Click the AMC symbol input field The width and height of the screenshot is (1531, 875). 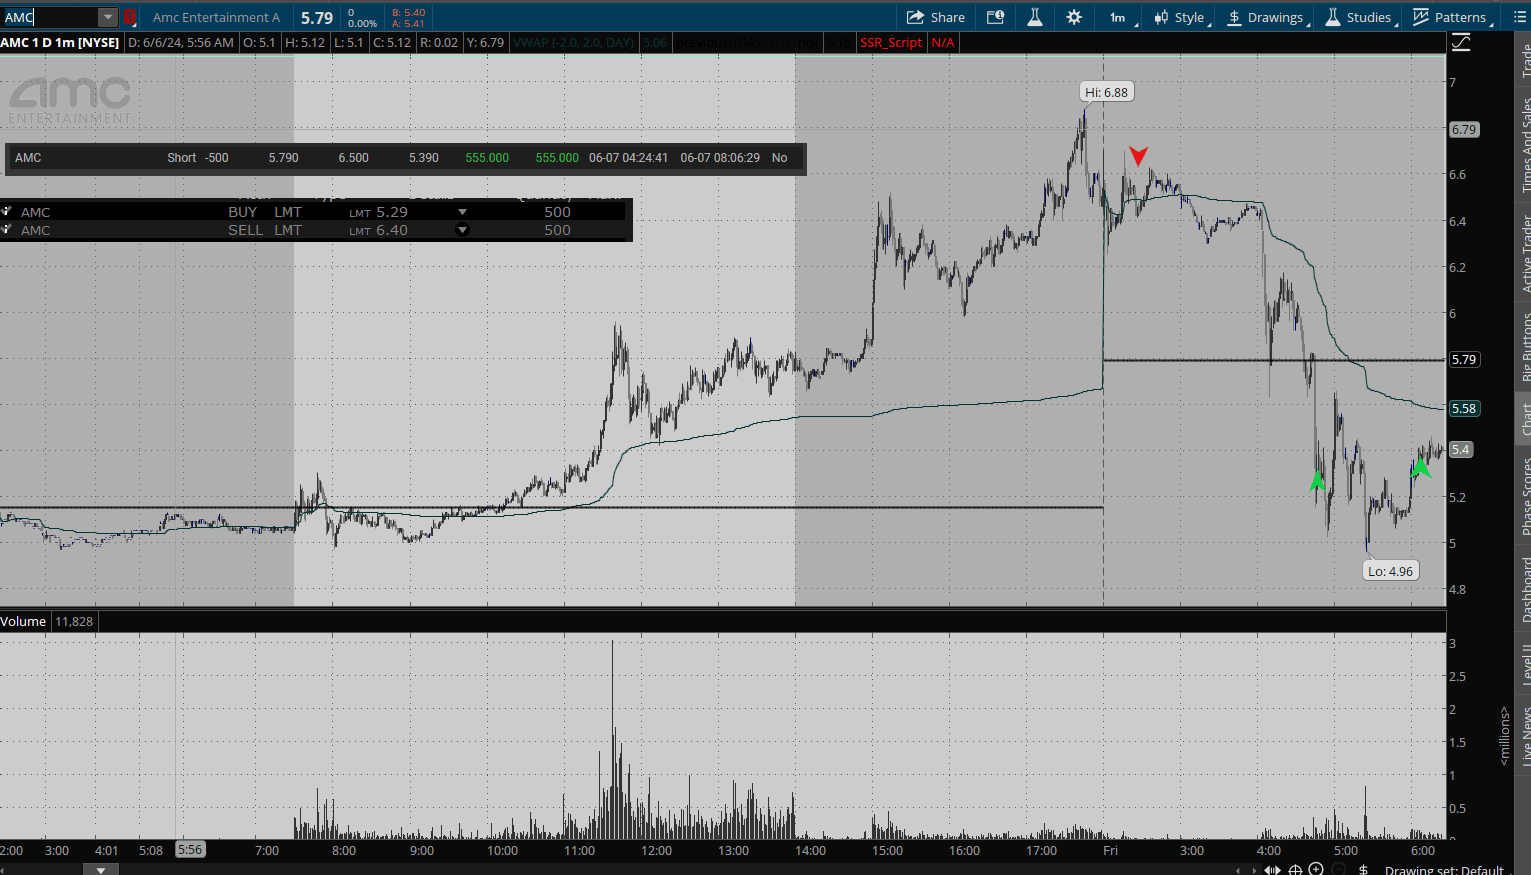click(50, 17)
